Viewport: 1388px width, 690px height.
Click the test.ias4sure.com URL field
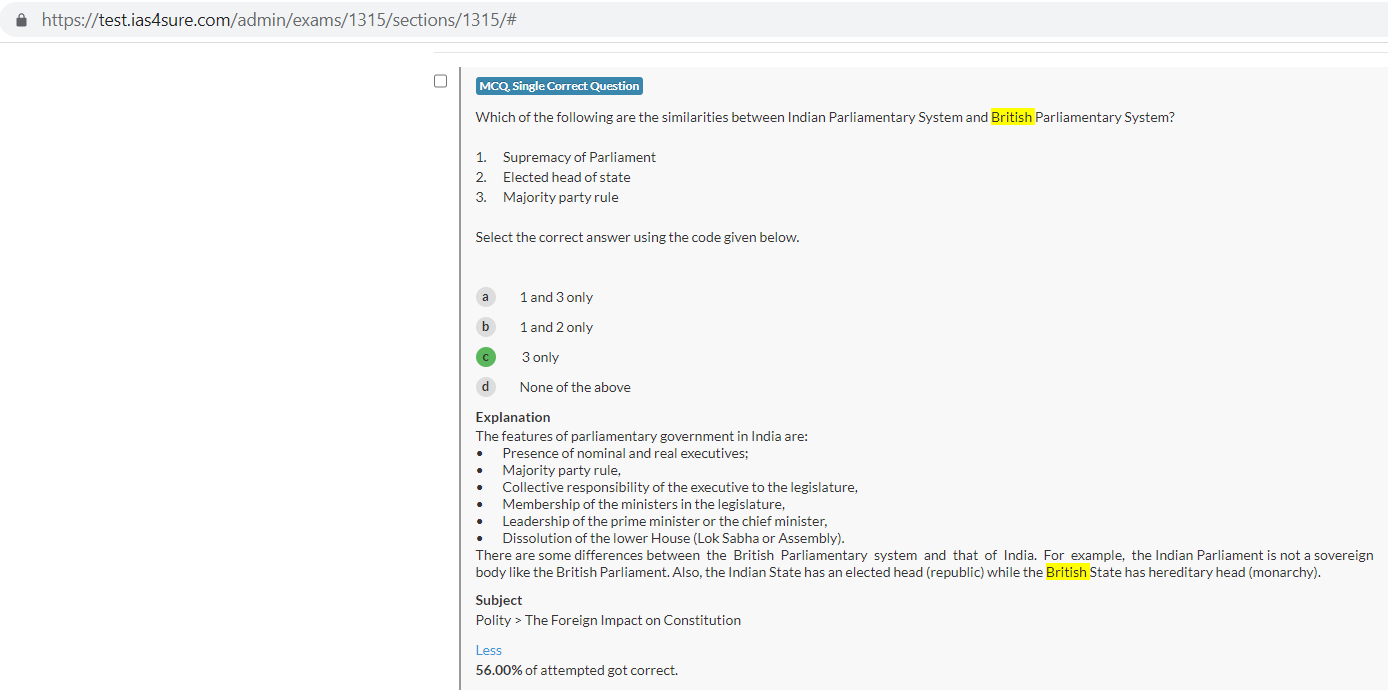coord(279,21)
